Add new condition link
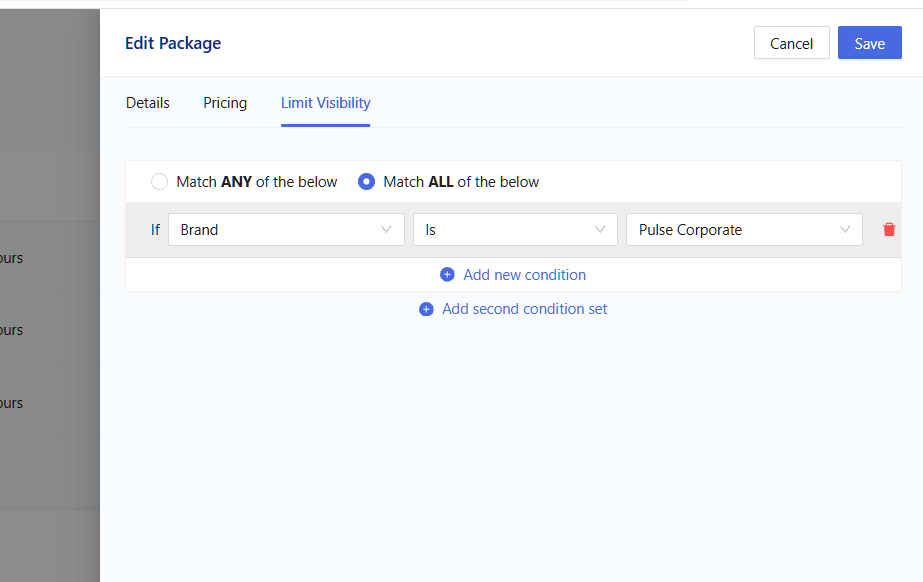This screenshot has width=923, height=582. [524, 275]
